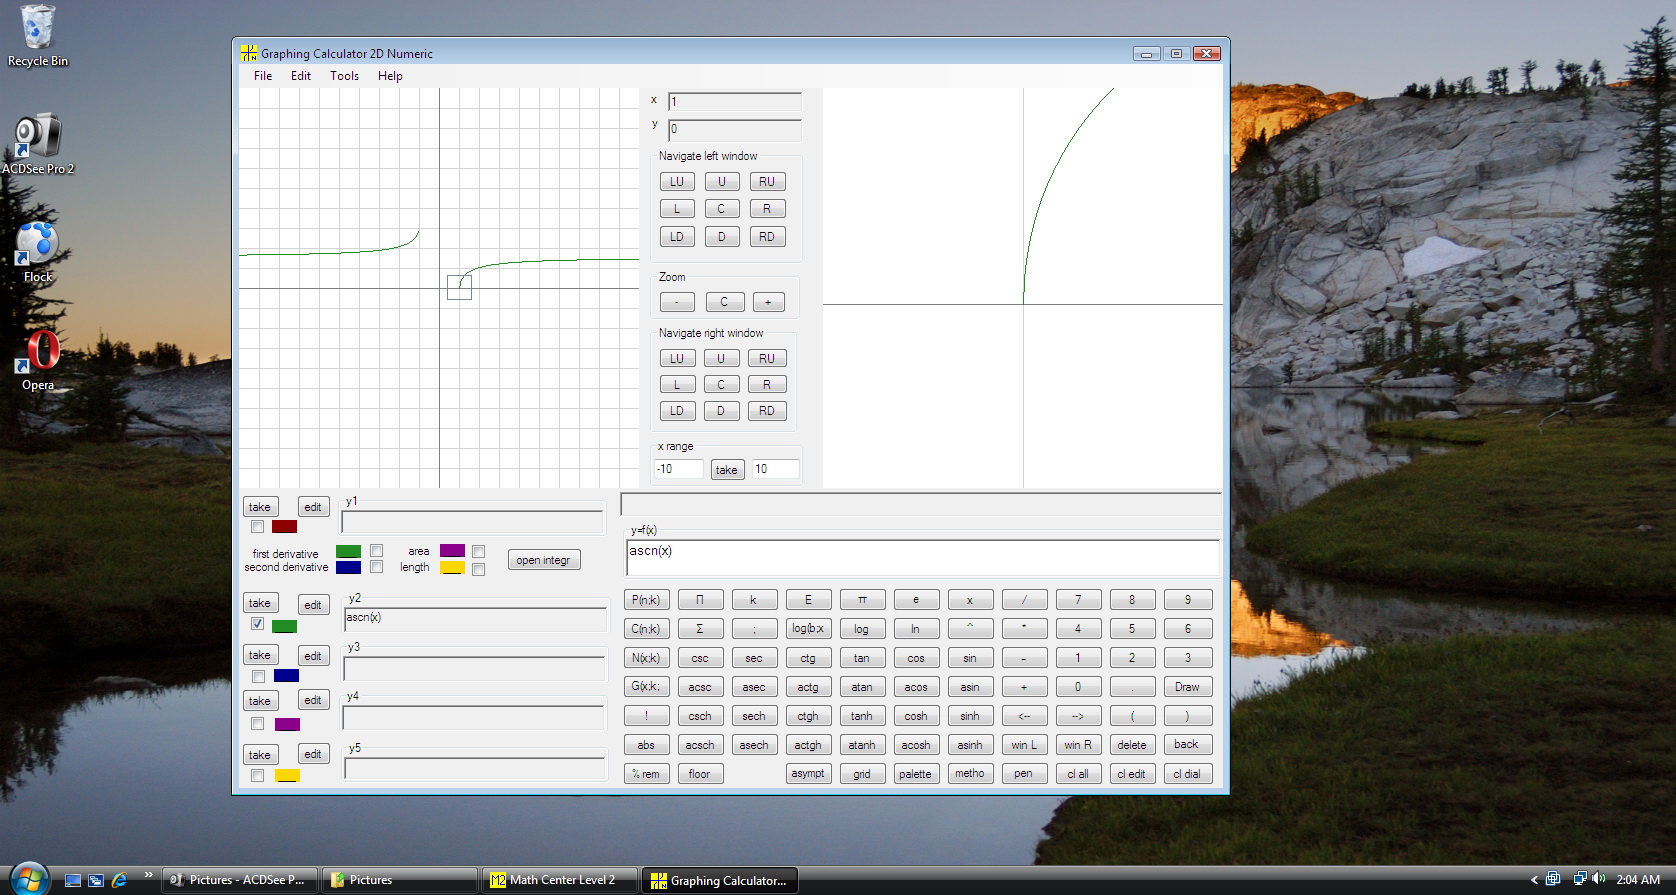Click RD in Navigate left window
This screenshot has height=895, width=1676.
pos(766,237)
